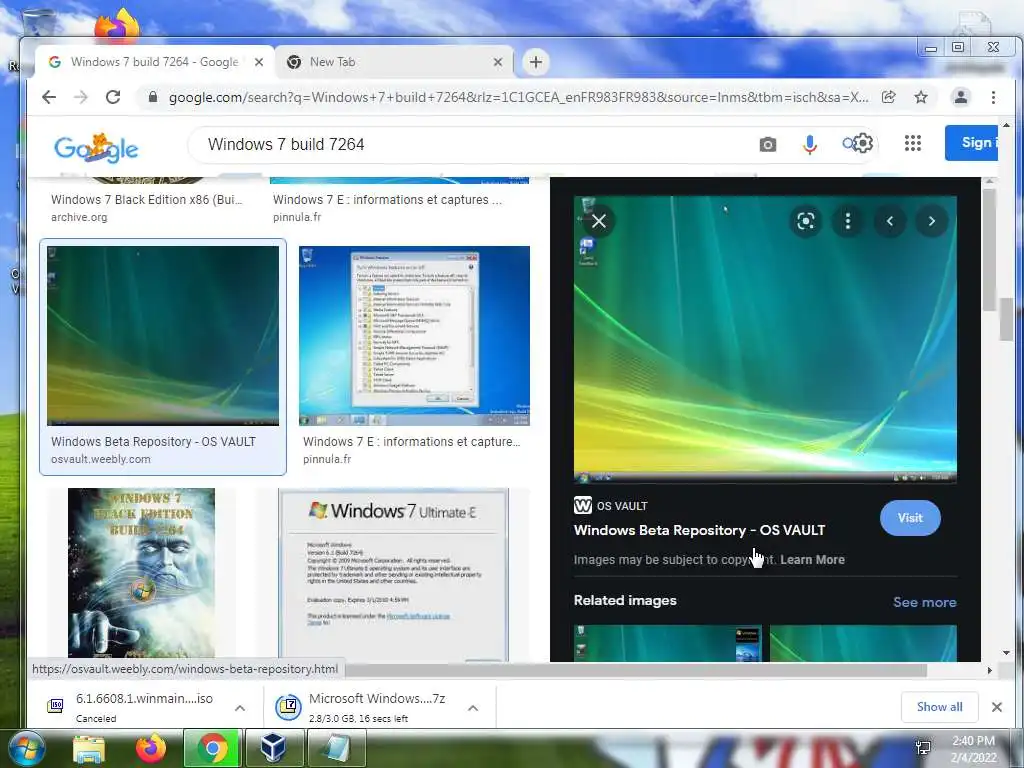Click the address bar URL
Image resolution: width=1024 pixels, height=768 pixels.
[x=519, y=97]
